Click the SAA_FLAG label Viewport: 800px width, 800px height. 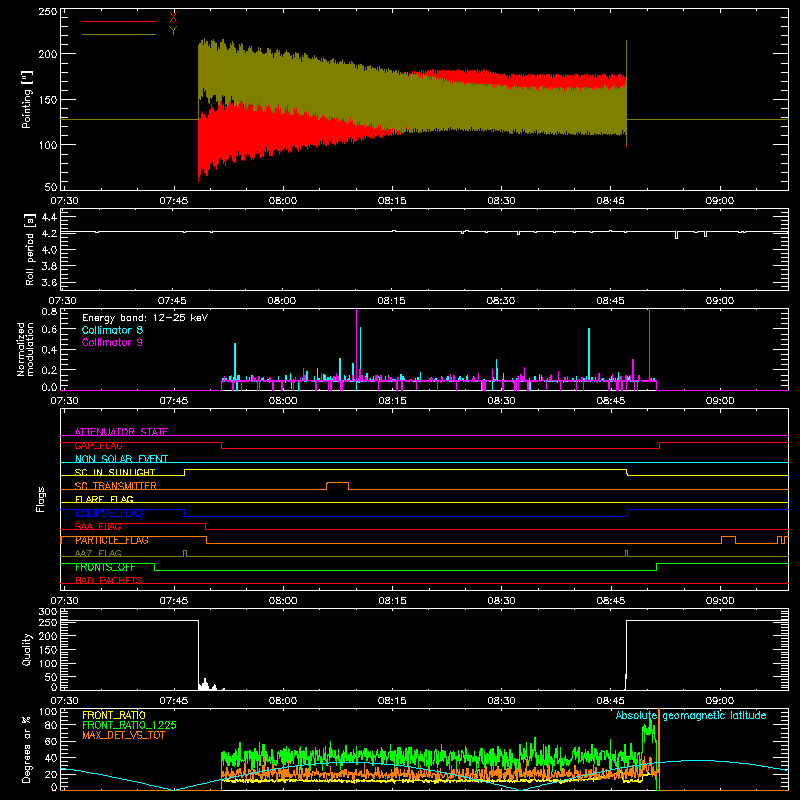point(98,526)
